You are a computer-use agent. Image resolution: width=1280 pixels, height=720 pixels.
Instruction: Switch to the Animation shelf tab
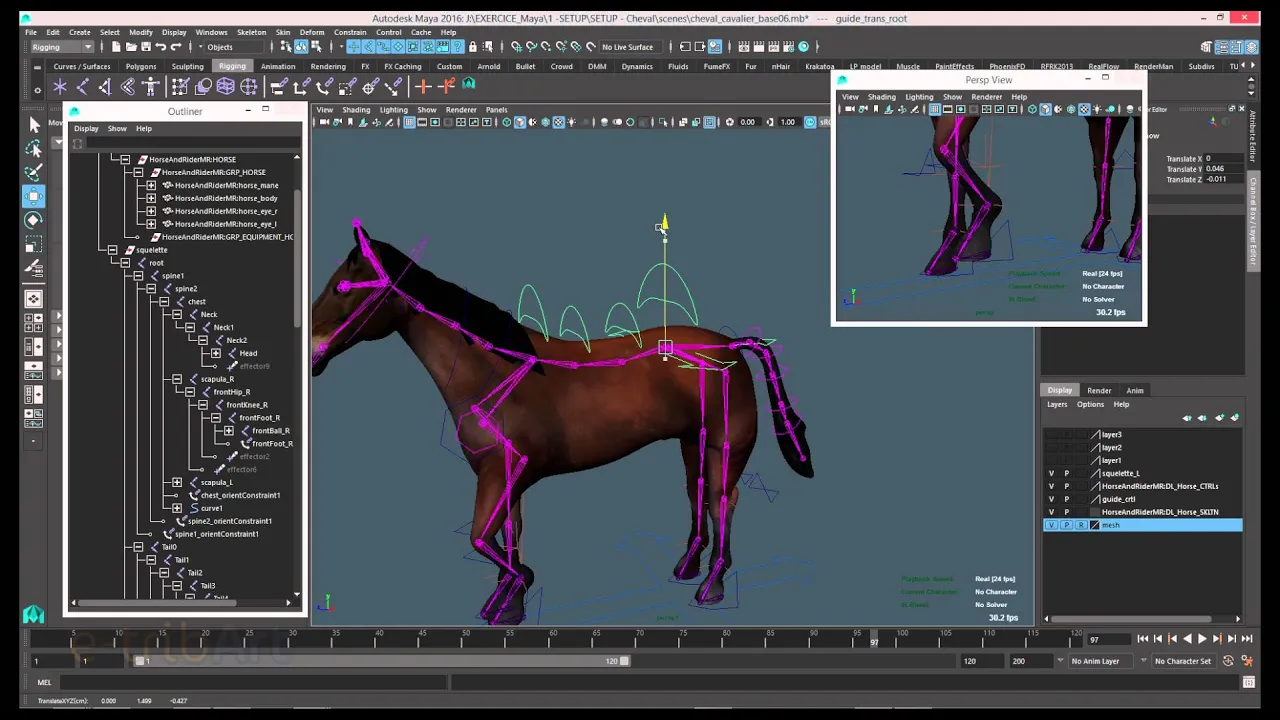[278, 67]
